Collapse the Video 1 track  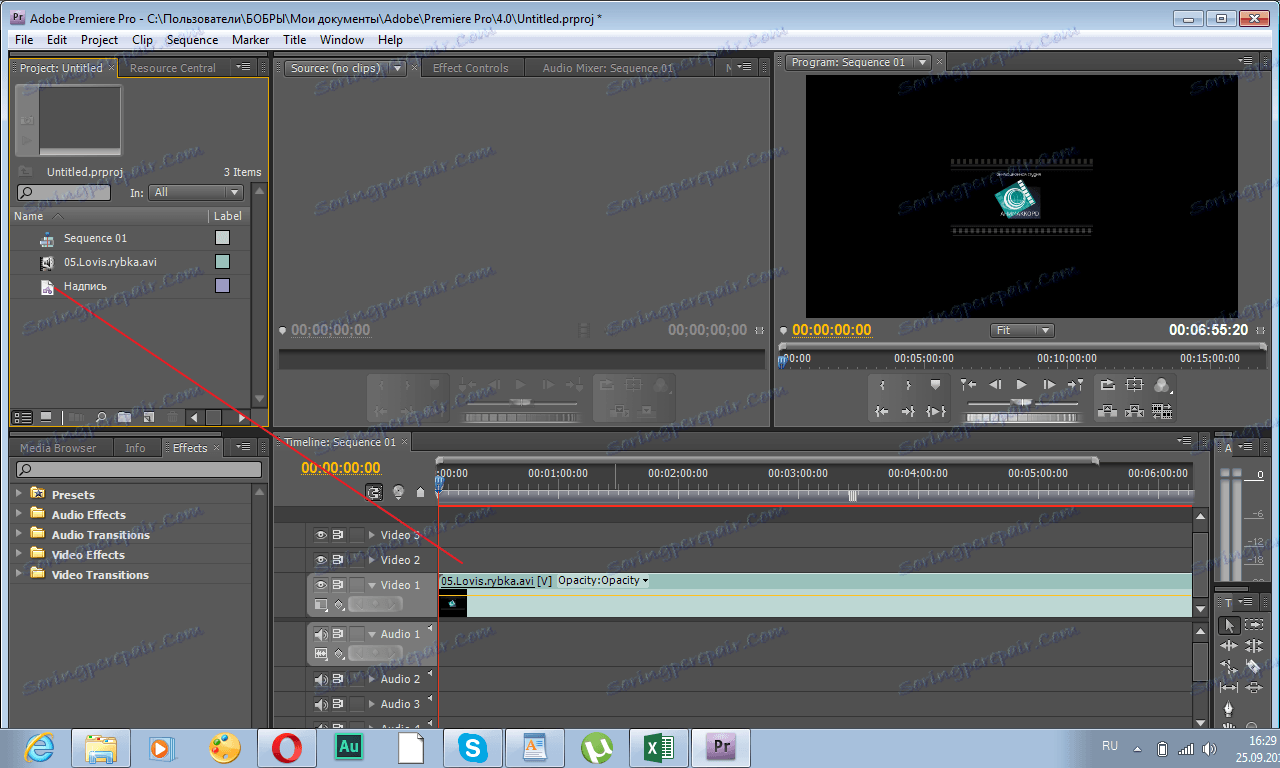point(373,585)
